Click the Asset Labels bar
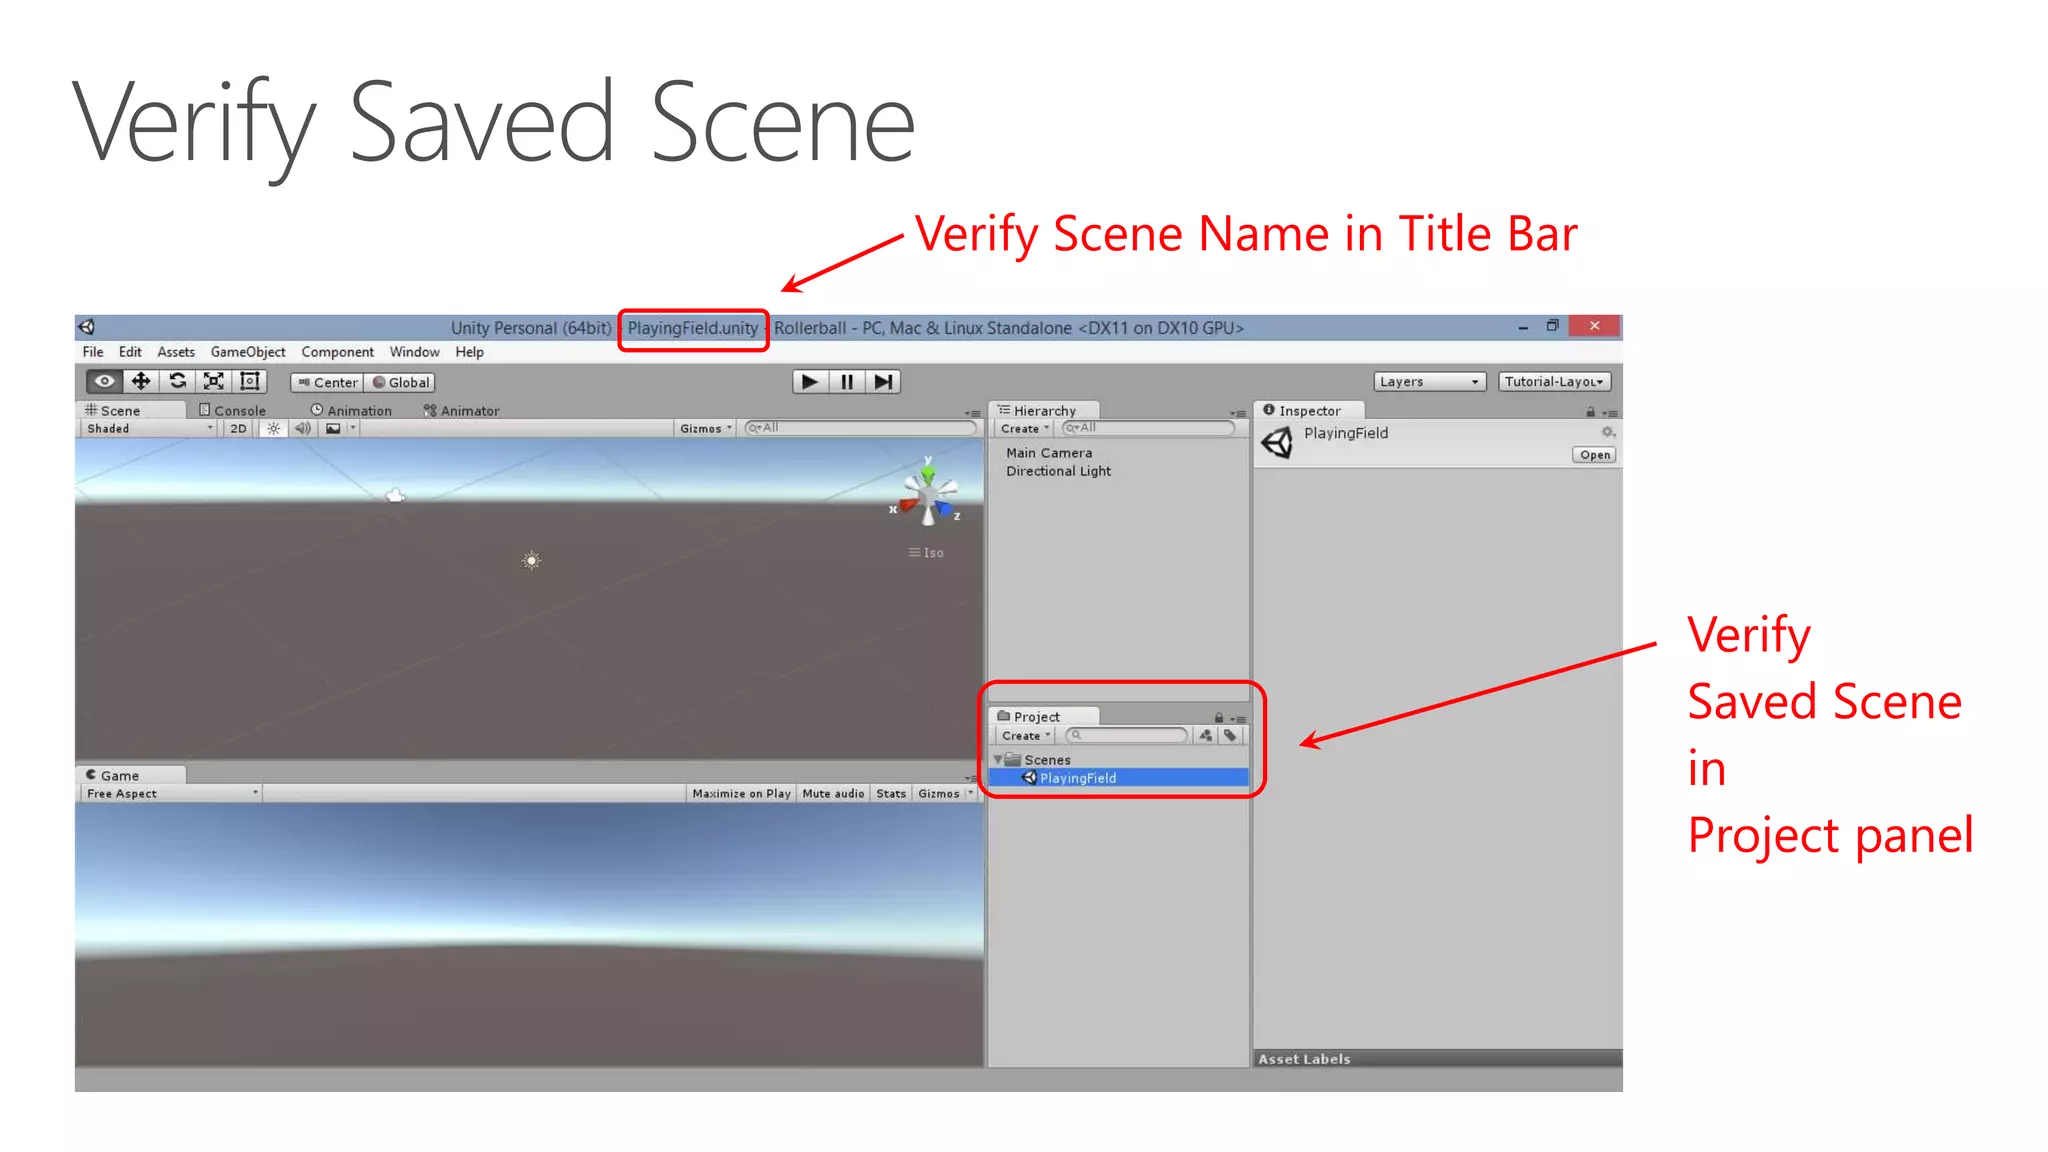Screen dimensions: 2048x1152 (1437, 1058)
